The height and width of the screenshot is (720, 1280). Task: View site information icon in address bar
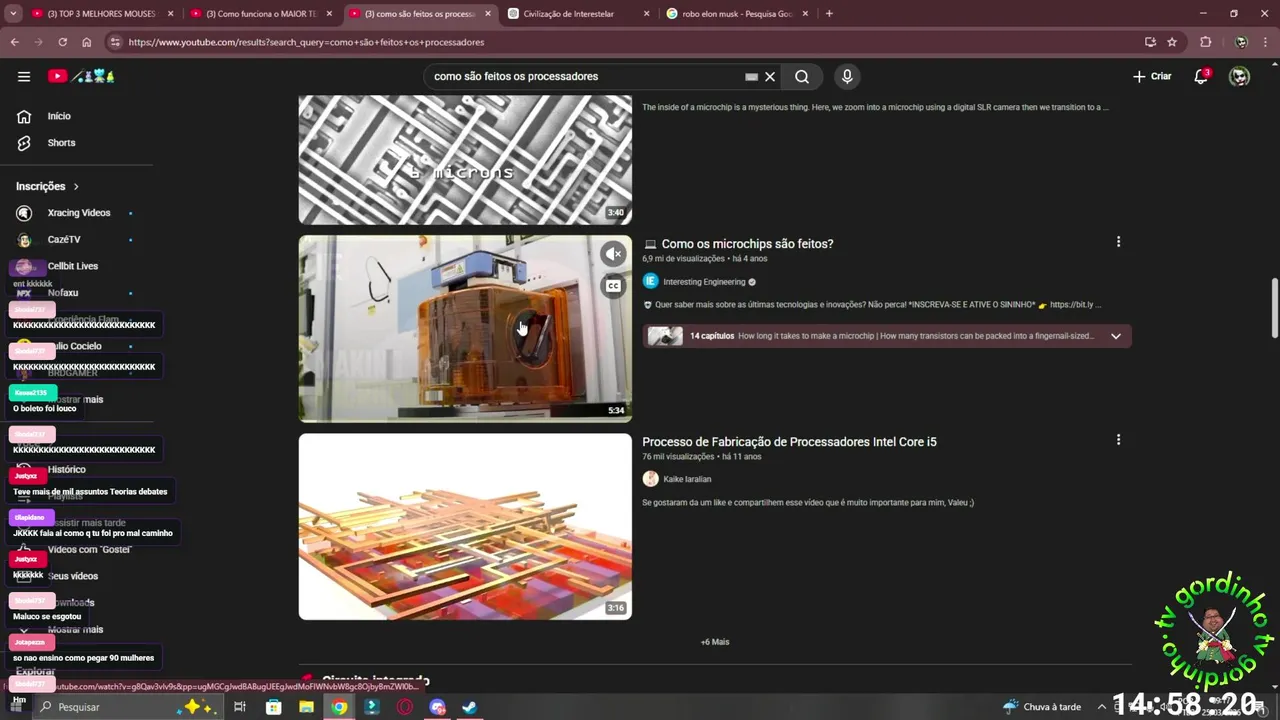pyautogui.click(x=115, y=42)
